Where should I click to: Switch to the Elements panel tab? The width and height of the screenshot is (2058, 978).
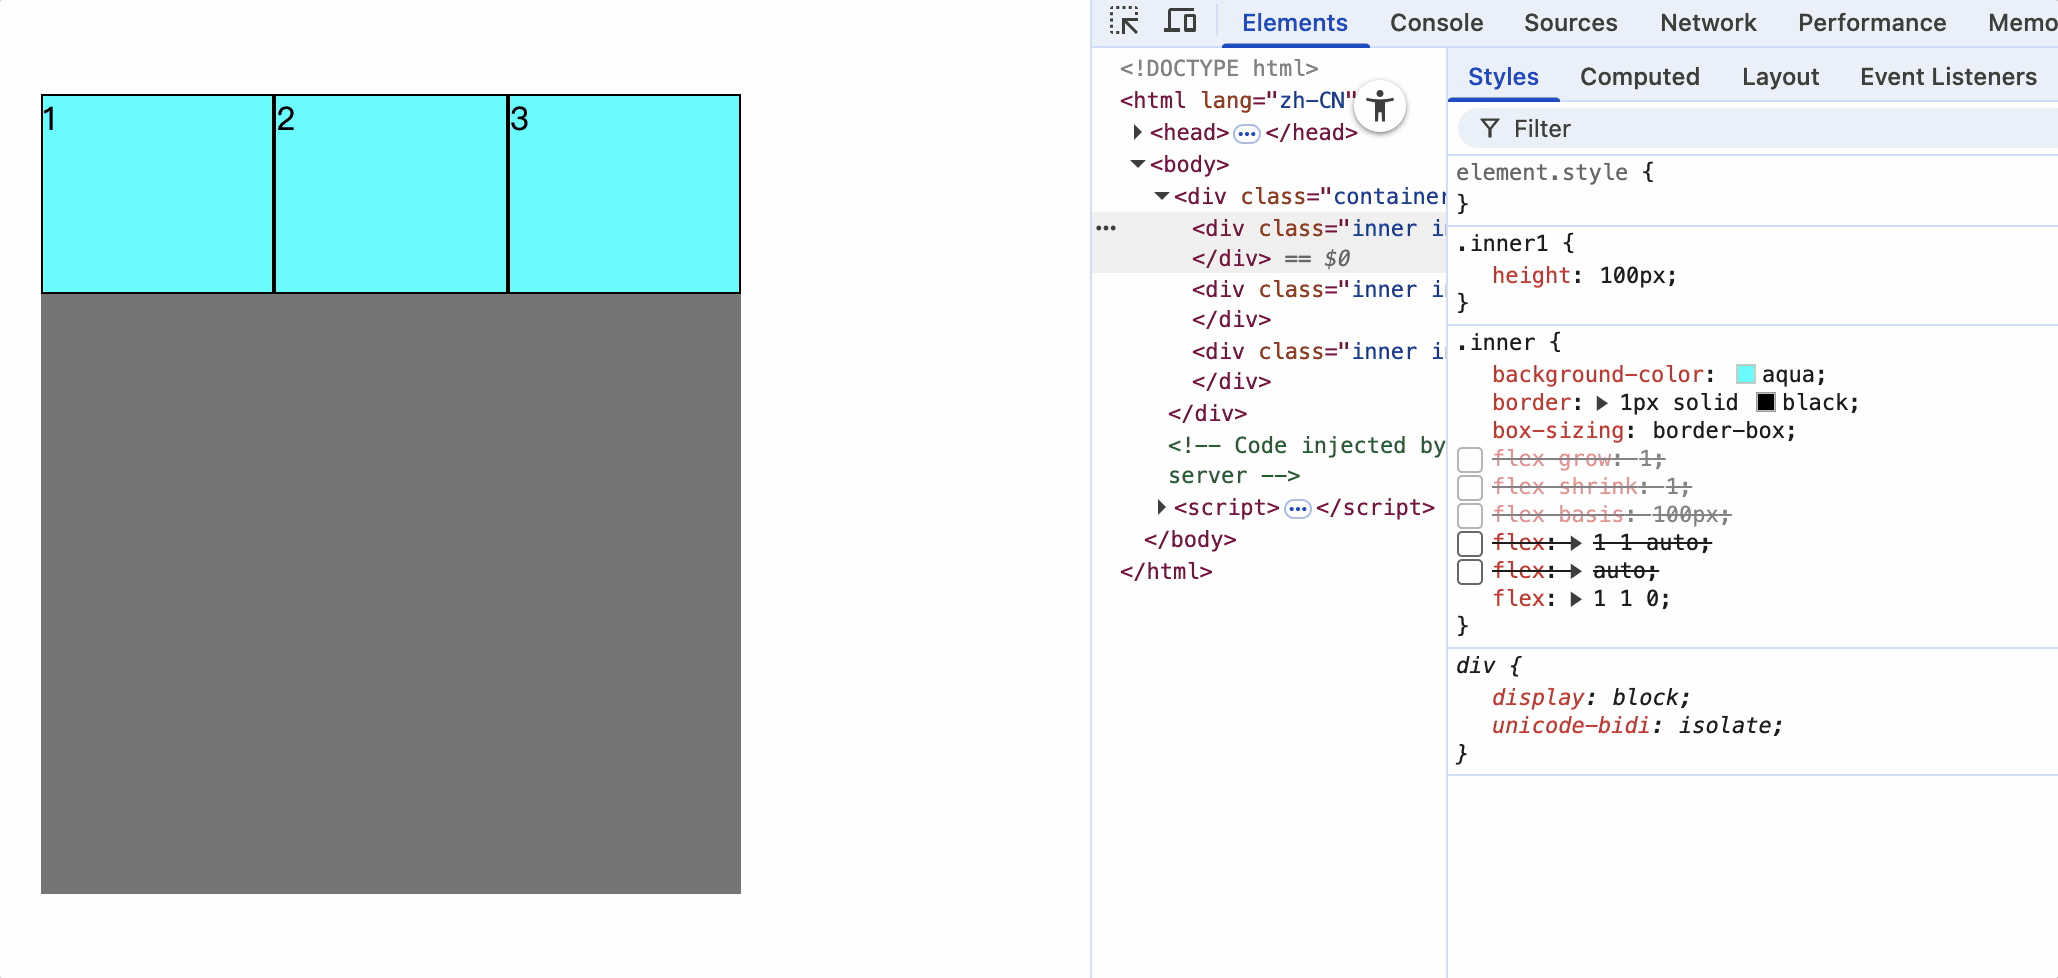1295,23
